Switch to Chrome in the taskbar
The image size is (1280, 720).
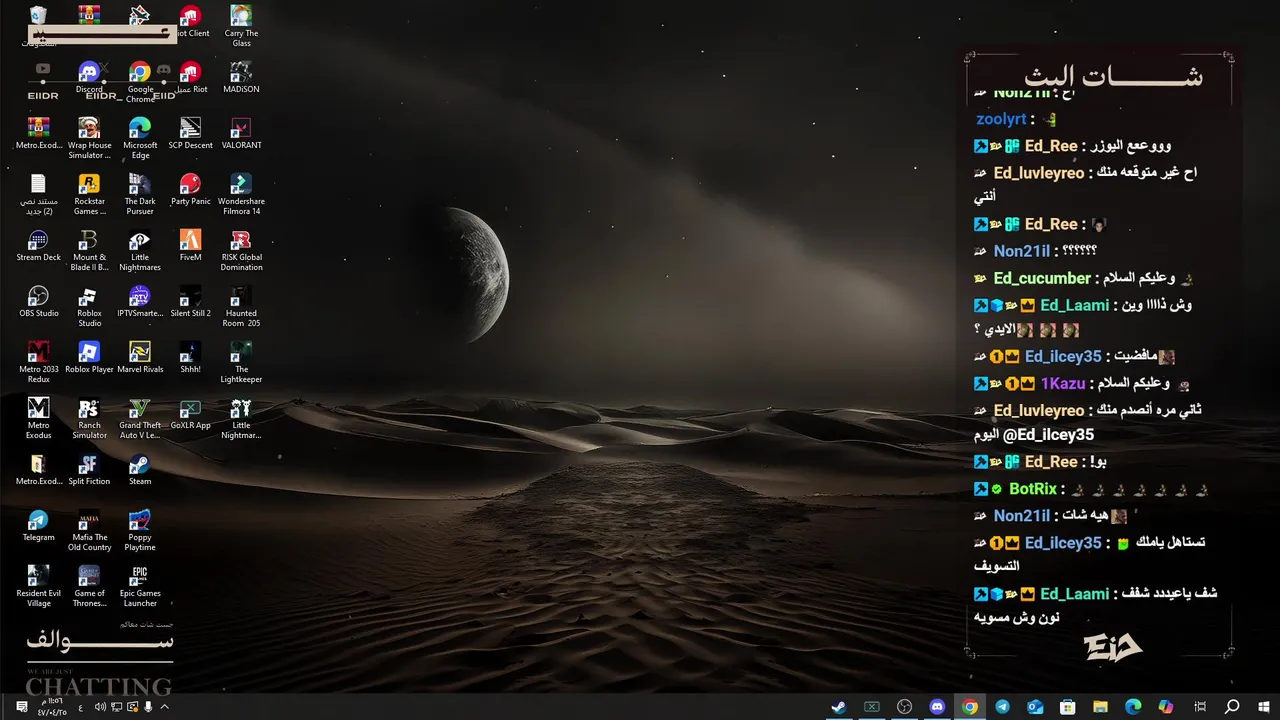970,707
